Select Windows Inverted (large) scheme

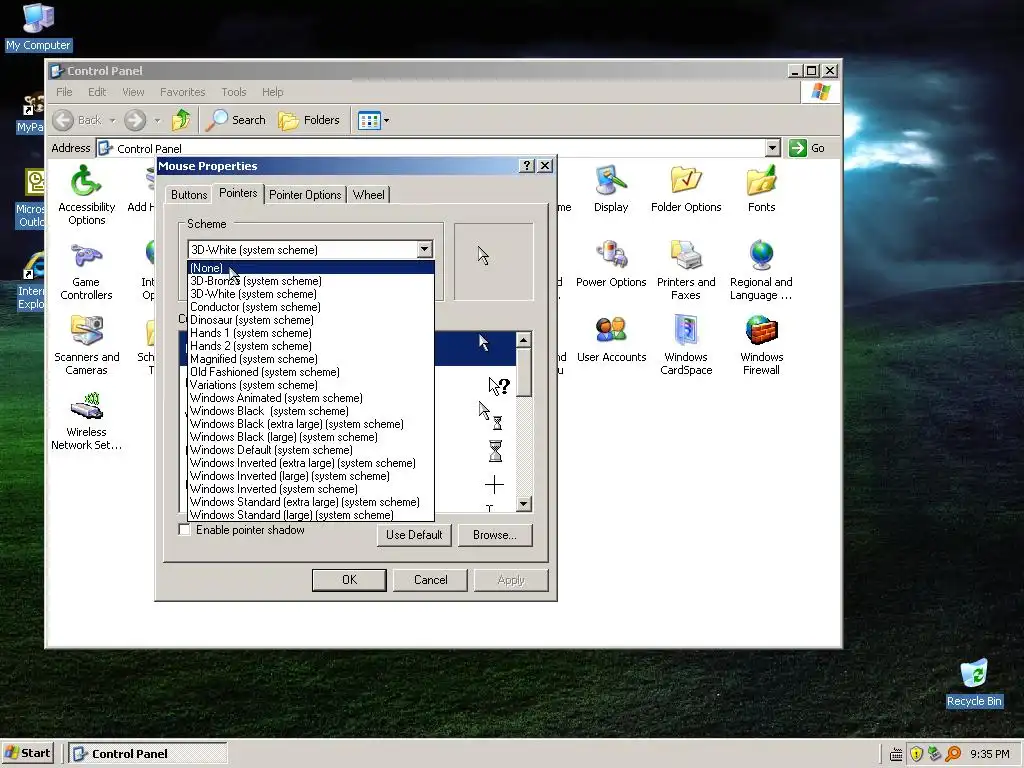311,476
